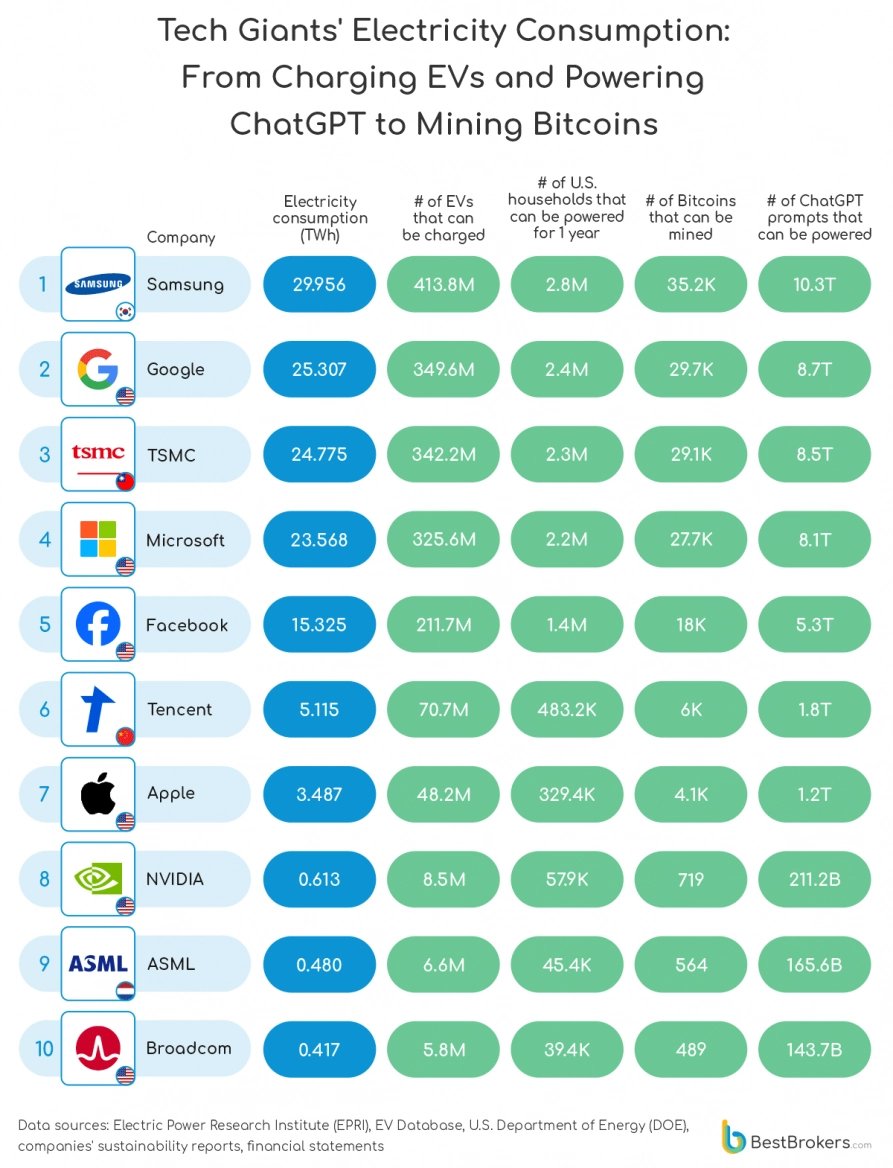Image resolution: width=893 pixels, height=1168 pixels.
Task: Click the Samsung logo icon
Action: tap(97, 284)
